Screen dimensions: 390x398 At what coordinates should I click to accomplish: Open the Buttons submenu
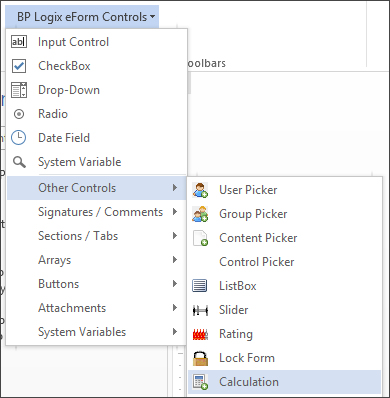[x=96, y=284]
